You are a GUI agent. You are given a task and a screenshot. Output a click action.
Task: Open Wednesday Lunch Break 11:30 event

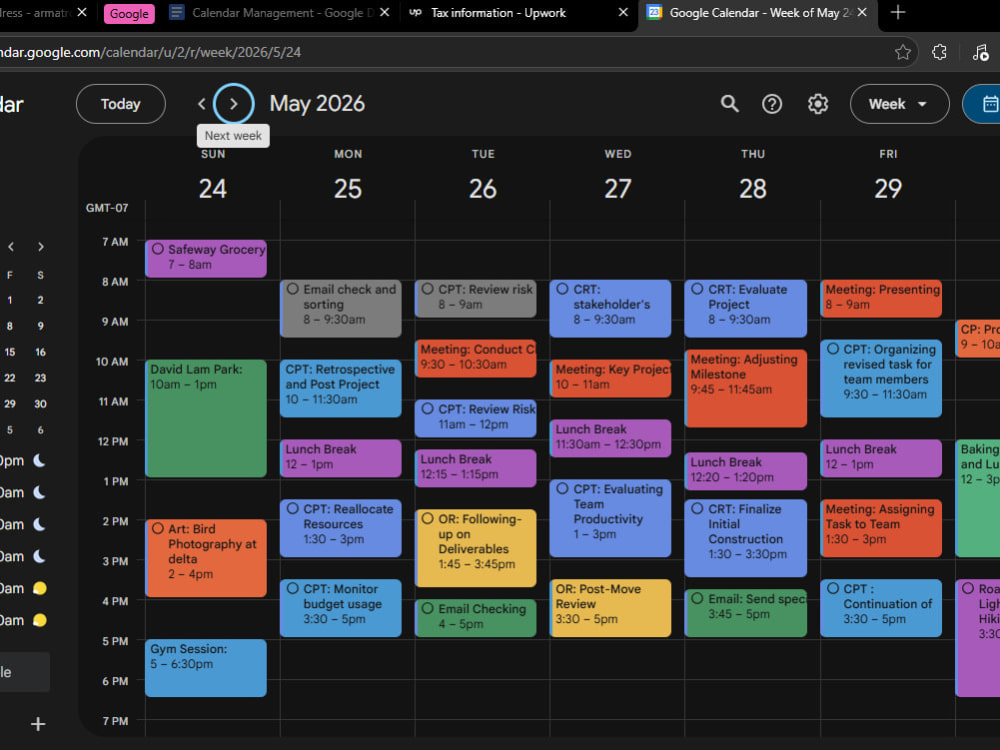(x=611, y=438)
